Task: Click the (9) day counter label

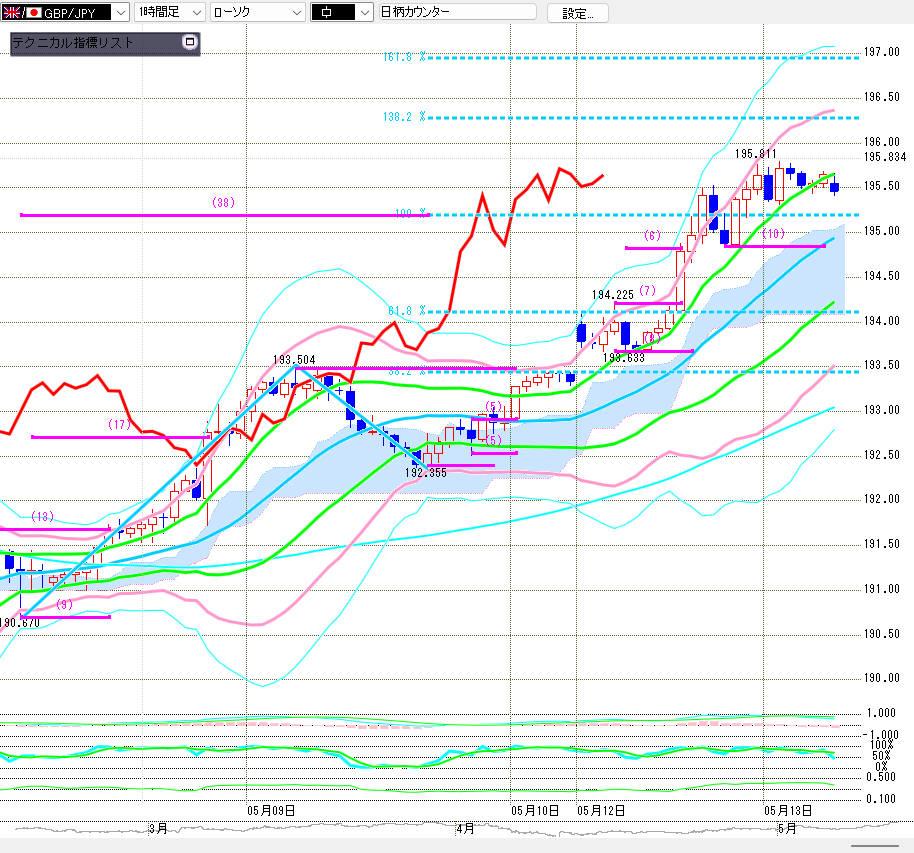Action: point(65,605)
